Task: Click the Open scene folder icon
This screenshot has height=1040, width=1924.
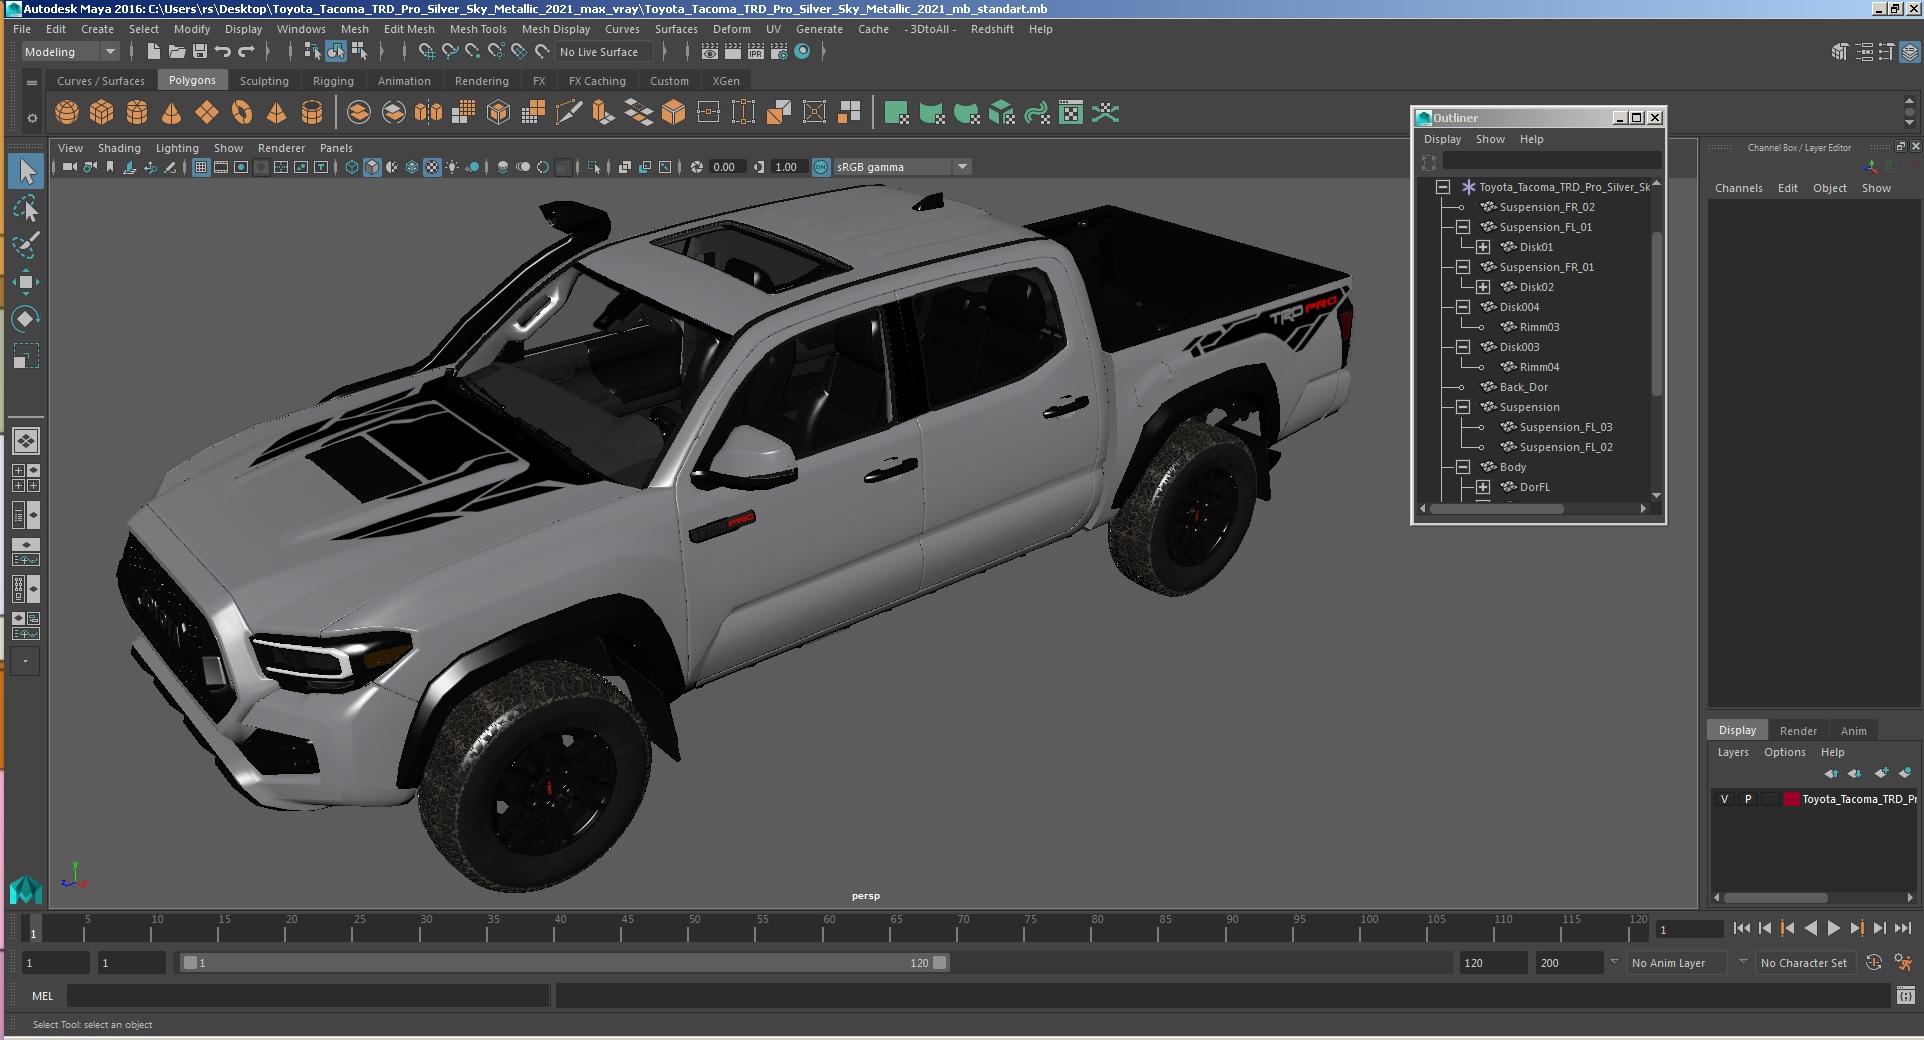Action: coord(177,52)
